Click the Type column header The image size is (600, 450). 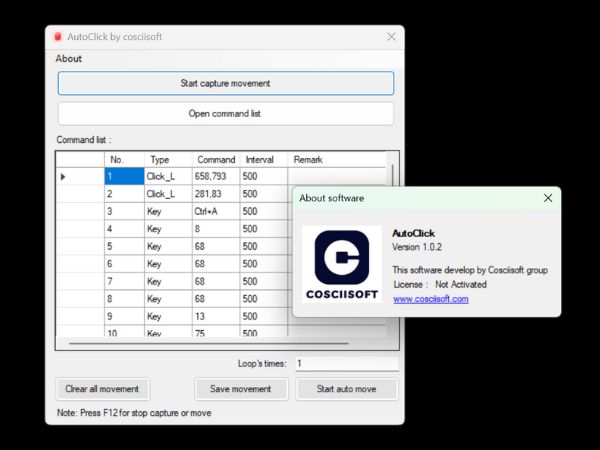(160, 159)
